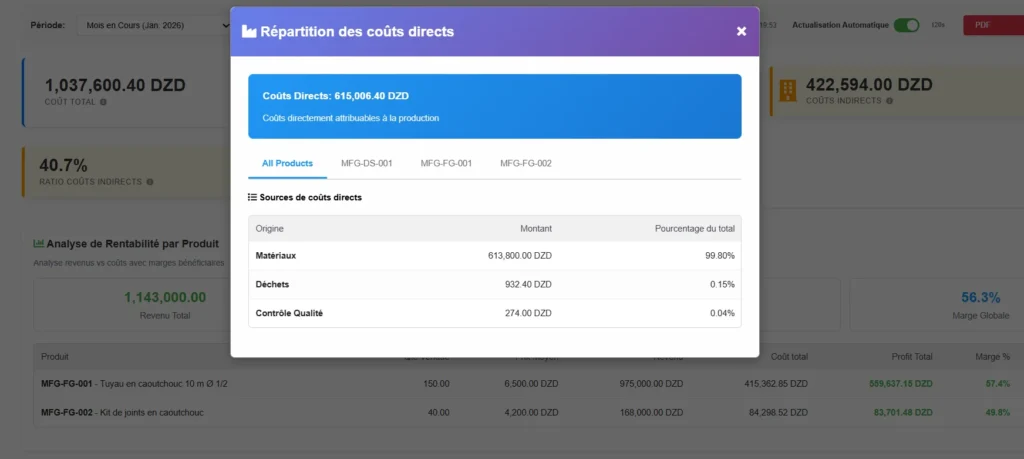Viewport: 1024px width, 459px height.
Task: Click the Origine column header
Action: click(x=270, y=229)
